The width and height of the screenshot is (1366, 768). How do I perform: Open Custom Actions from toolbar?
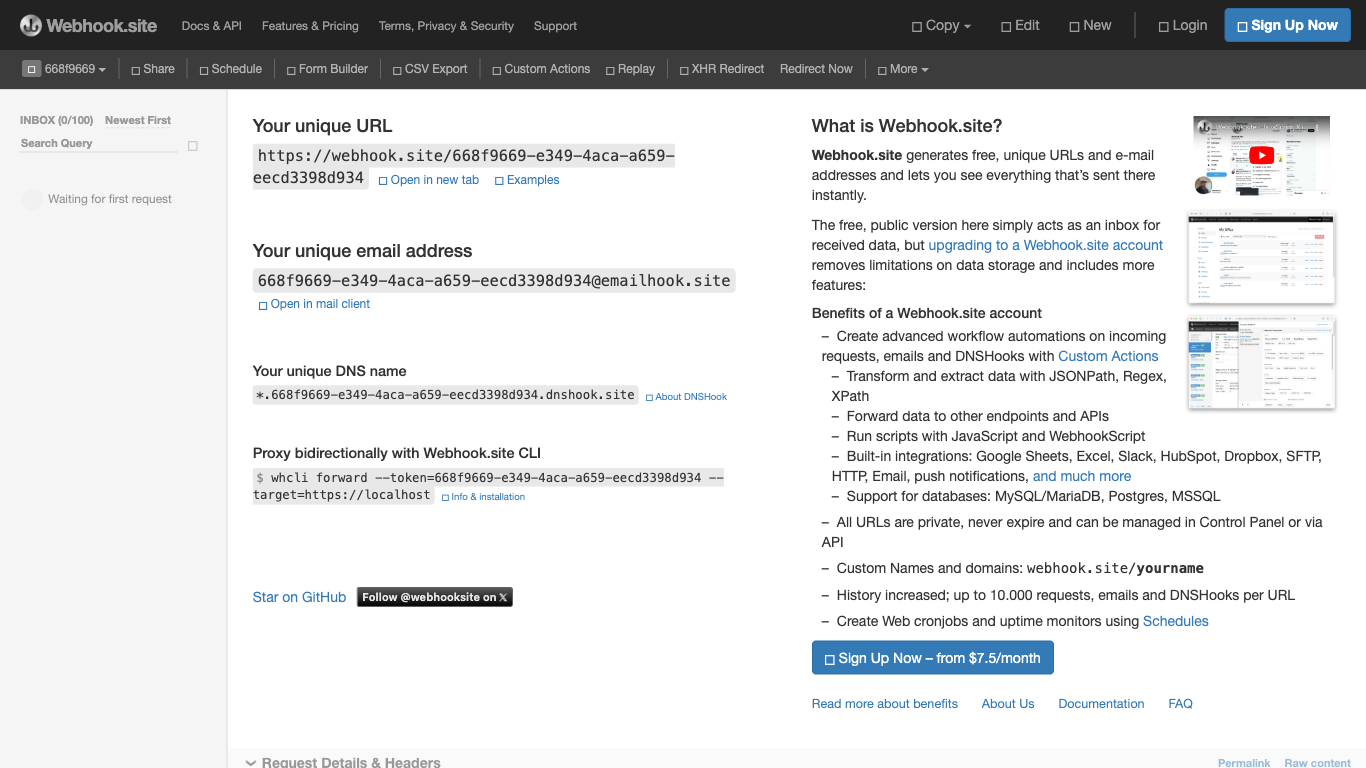(x=541, y=69)
